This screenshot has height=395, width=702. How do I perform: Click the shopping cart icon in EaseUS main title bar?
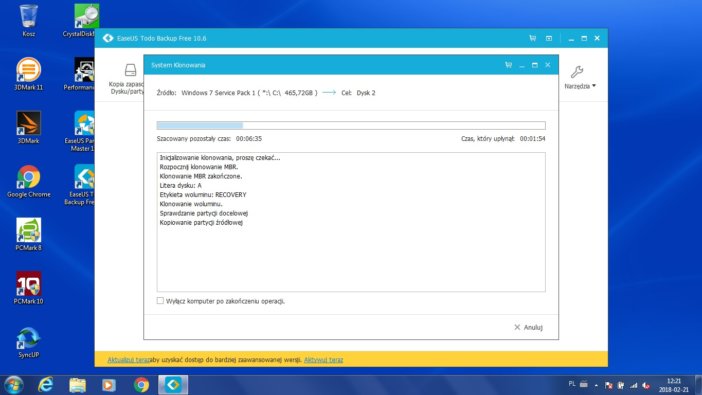pos(532,39)
